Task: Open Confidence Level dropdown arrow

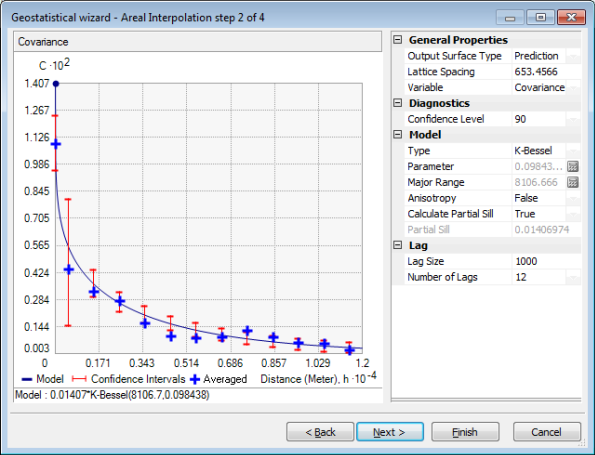Action: (573, 119)
